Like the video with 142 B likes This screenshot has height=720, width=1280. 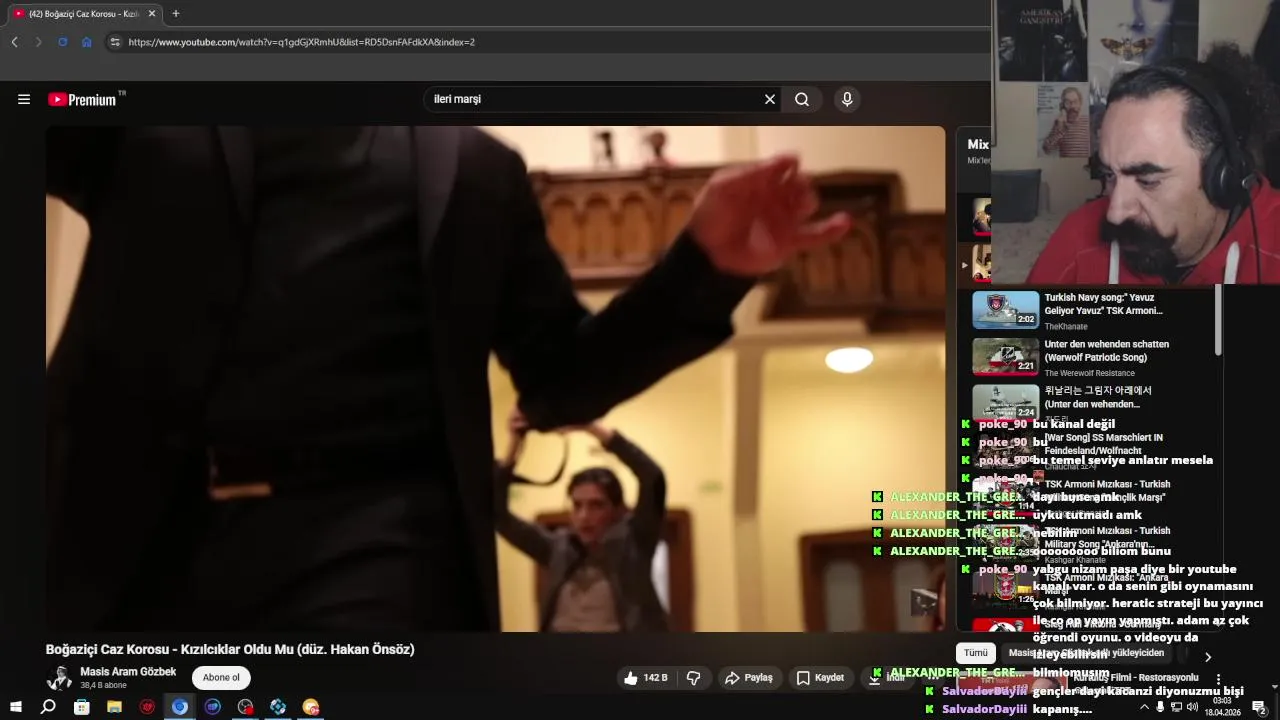coord(646,678)
